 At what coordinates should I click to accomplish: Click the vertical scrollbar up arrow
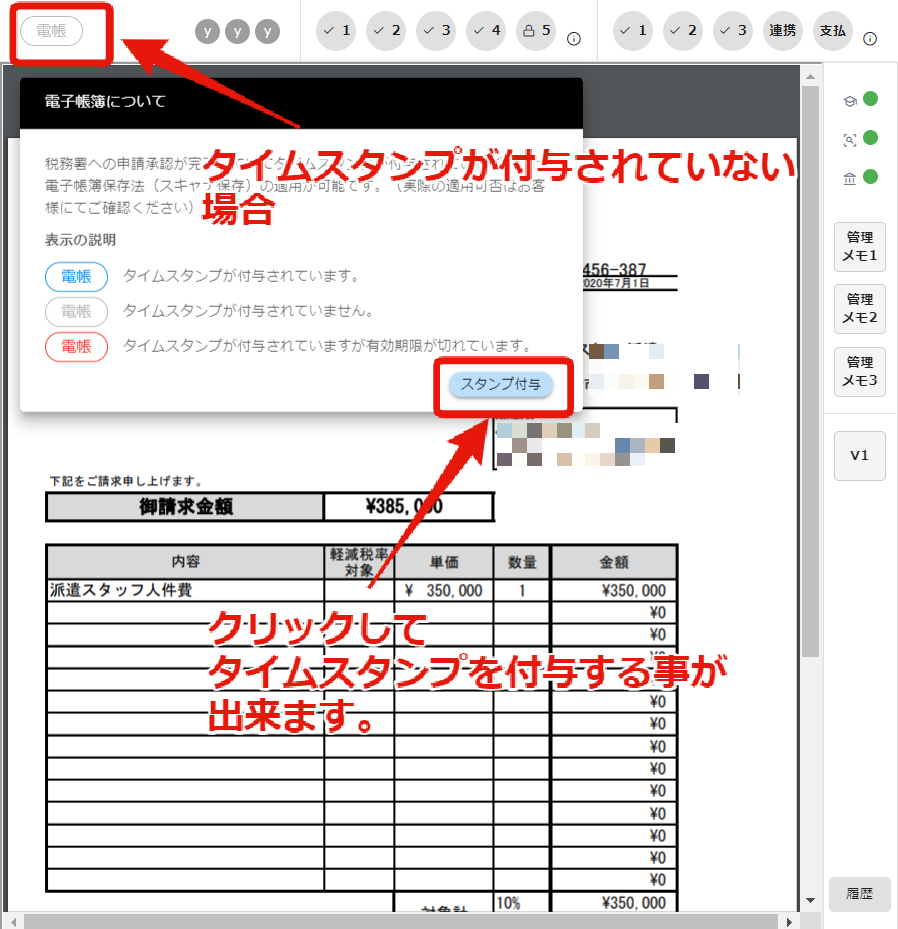click(810, 76)
